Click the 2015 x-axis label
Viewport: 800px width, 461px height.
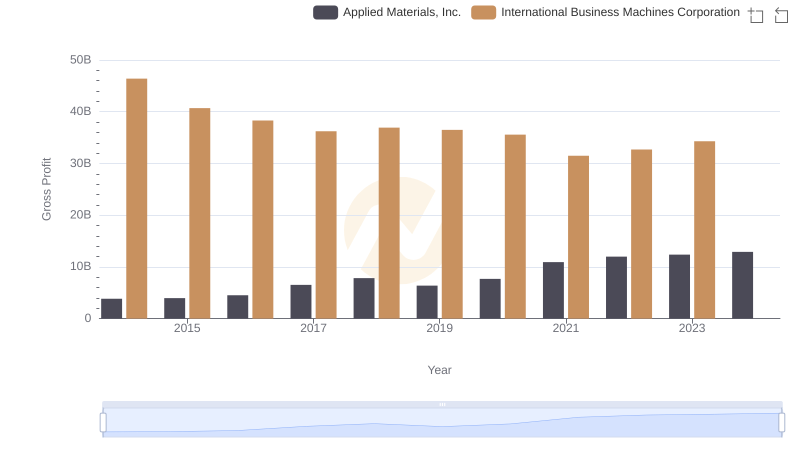187,328
